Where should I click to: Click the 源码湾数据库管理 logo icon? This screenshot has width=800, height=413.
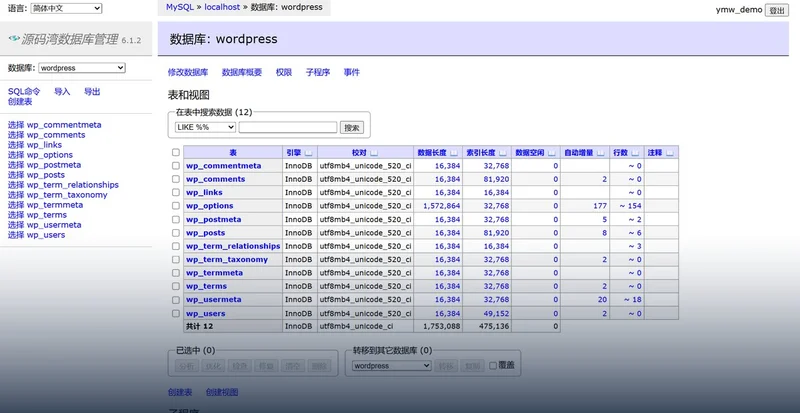[14, 39]
